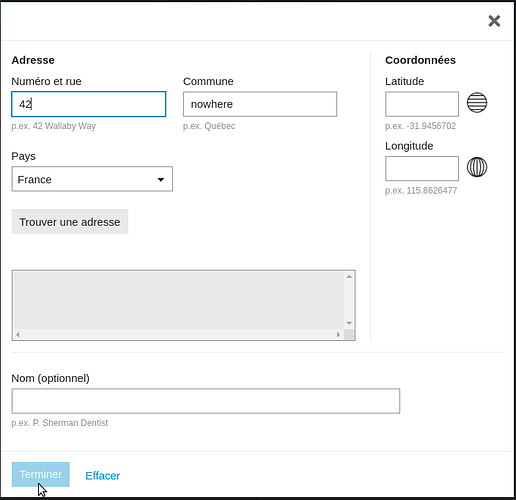This screenshot has height=500, width=516.
Task: Click the latitude globe icon
Action: 477,102
